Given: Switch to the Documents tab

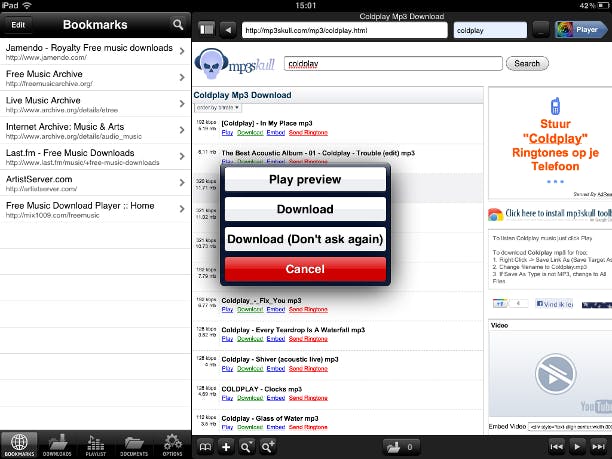Looking at the screenshot, I should [134, 445].
